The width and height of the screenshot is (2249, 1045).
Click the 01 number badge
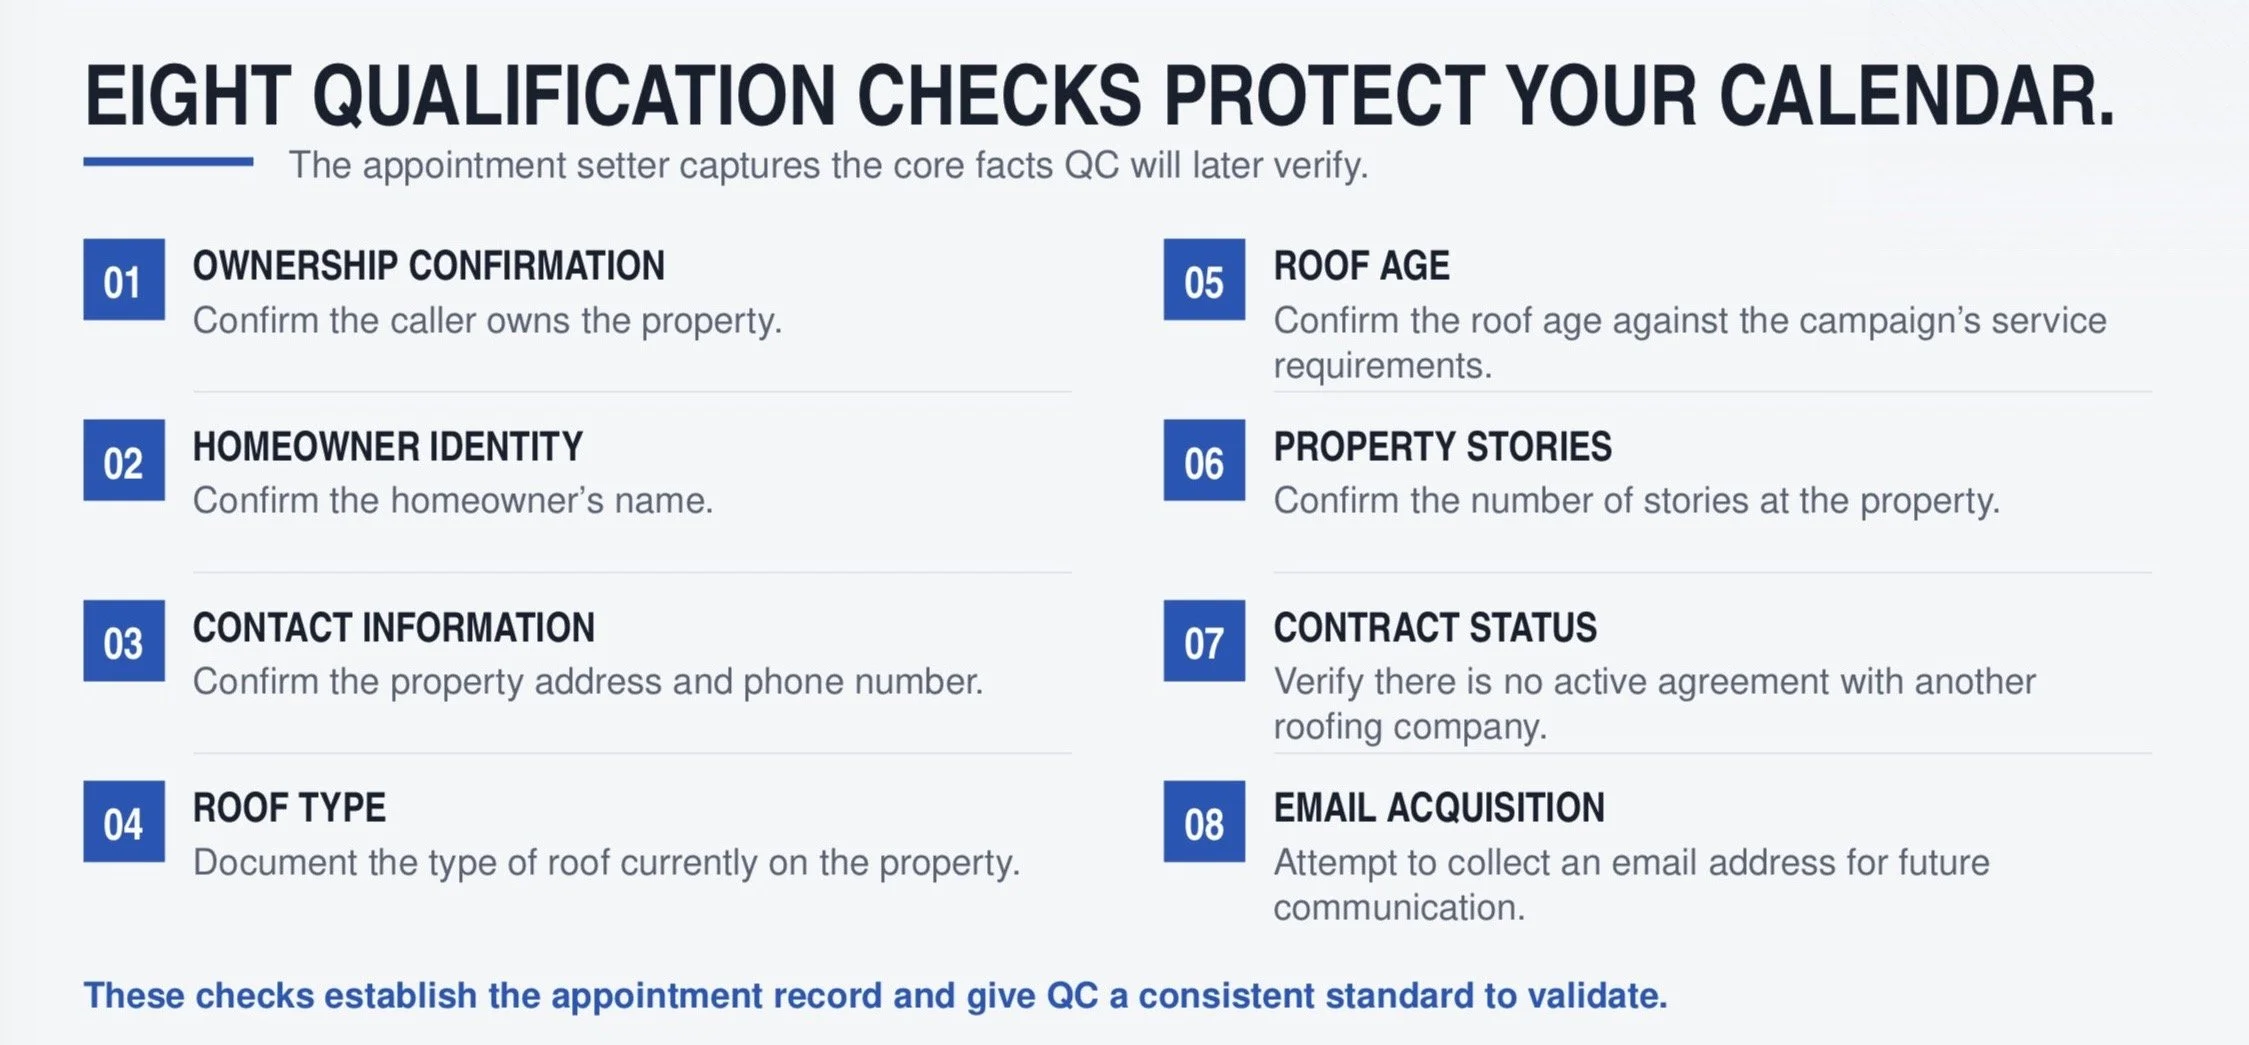pyautogui.click(x=124, y=279)
